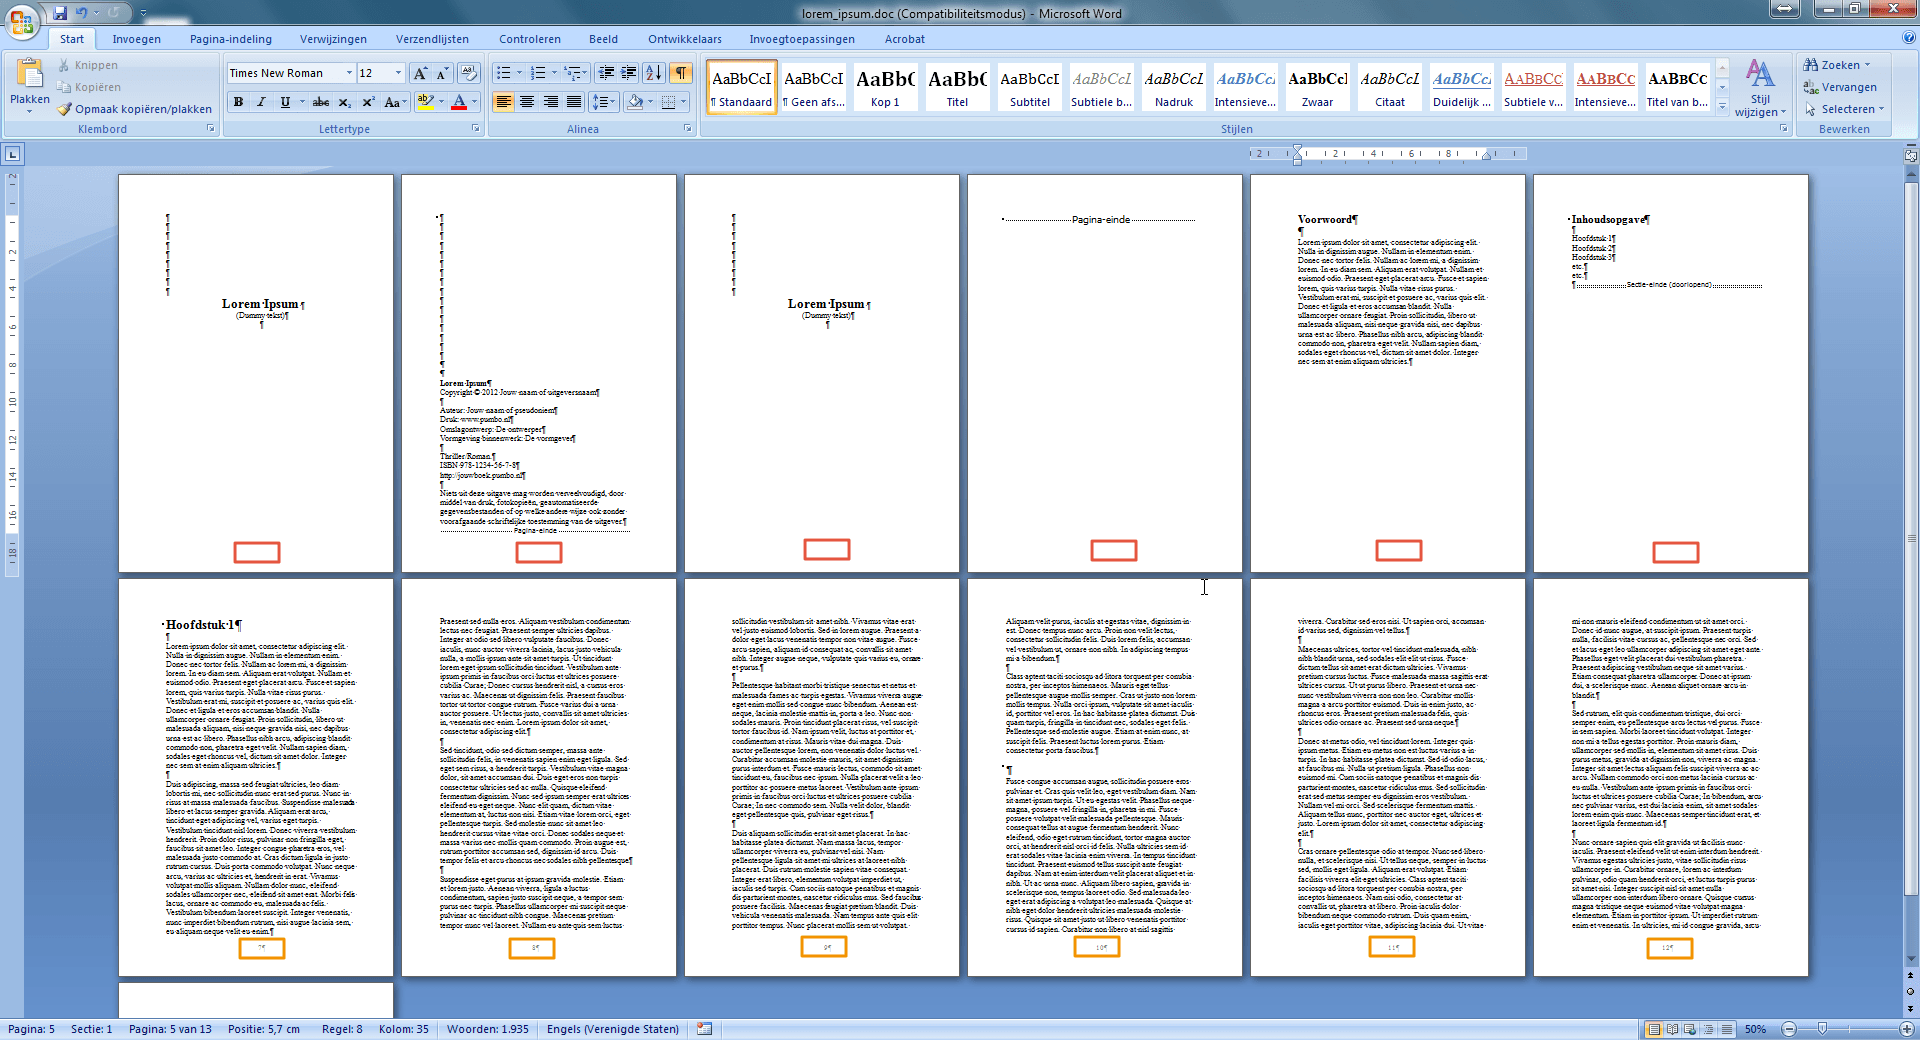Switch to the Pagina-indeling tab
Screen dimensions: 1920x1040
231,39
